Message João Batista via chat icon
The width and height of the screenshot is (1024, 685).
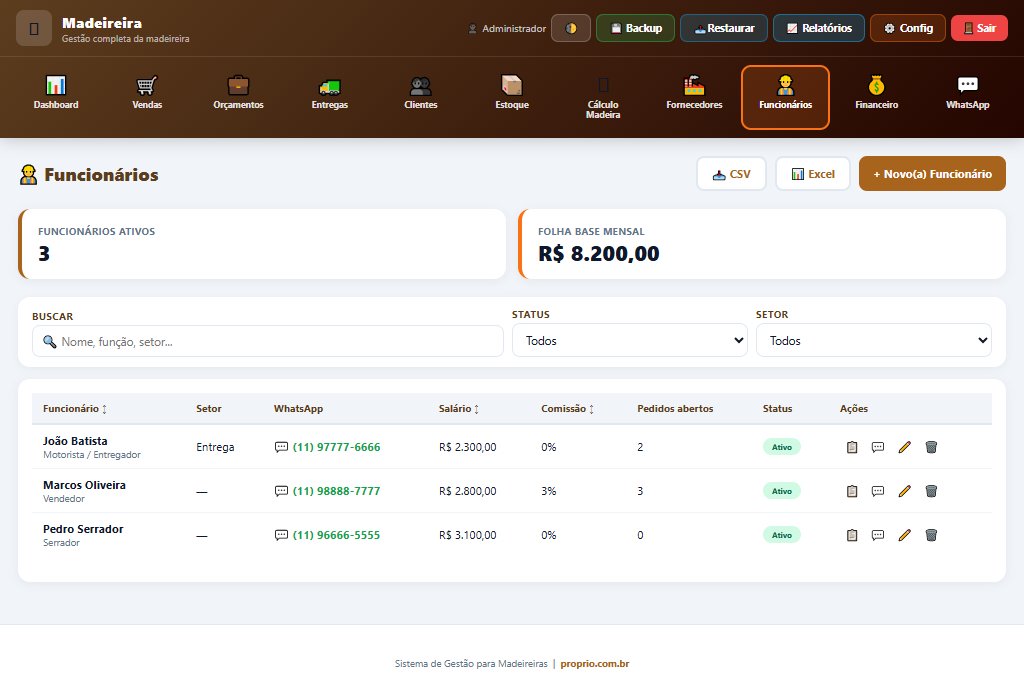(878, 447)
